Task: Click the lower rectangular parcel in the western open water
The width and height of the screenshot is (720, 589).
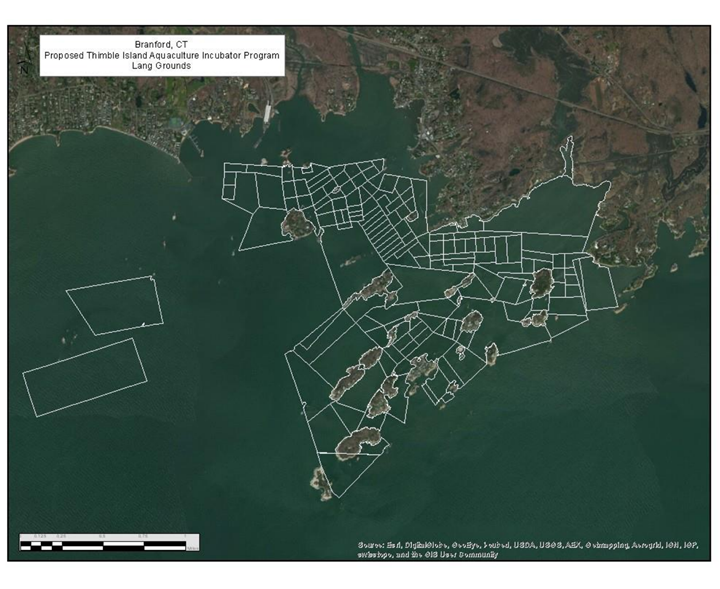Action: pos(85,377)
